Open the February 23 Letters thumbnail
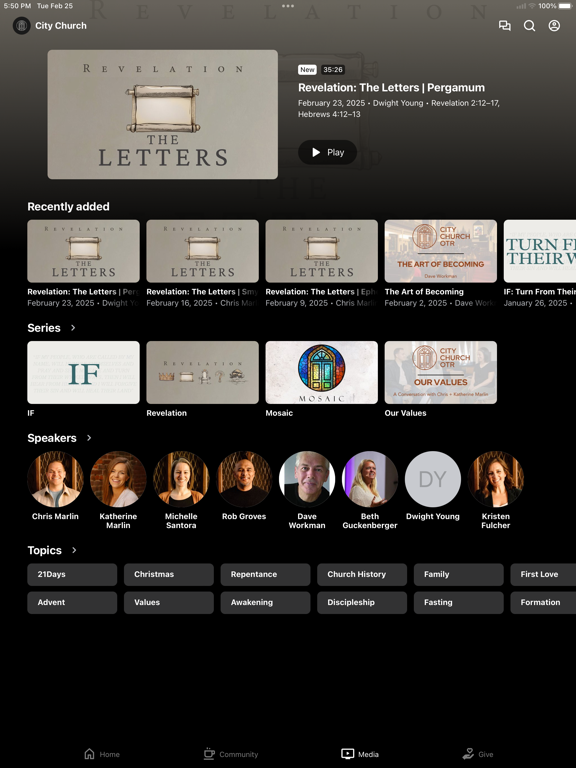Viewport: 576px width, 768px height. click(x=83, y=251)
